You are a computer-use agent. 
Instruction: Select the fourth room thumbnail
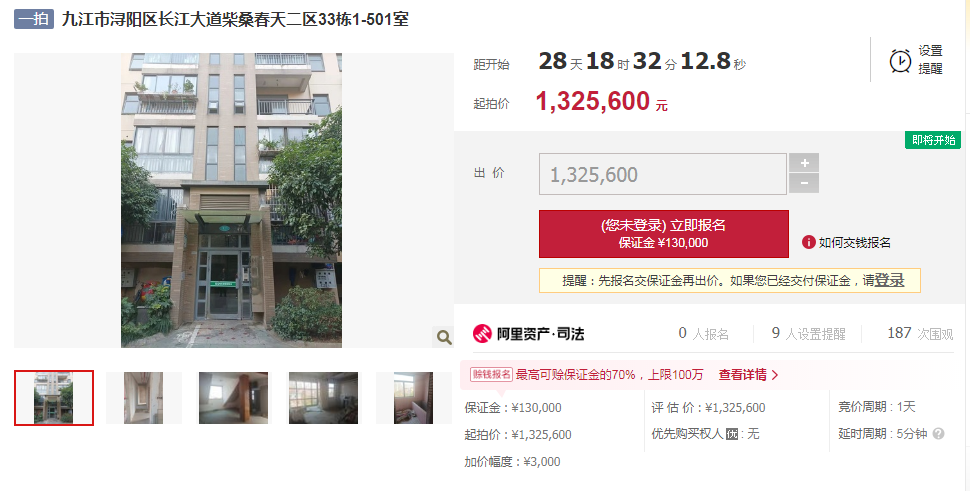(x=324, y=398)
